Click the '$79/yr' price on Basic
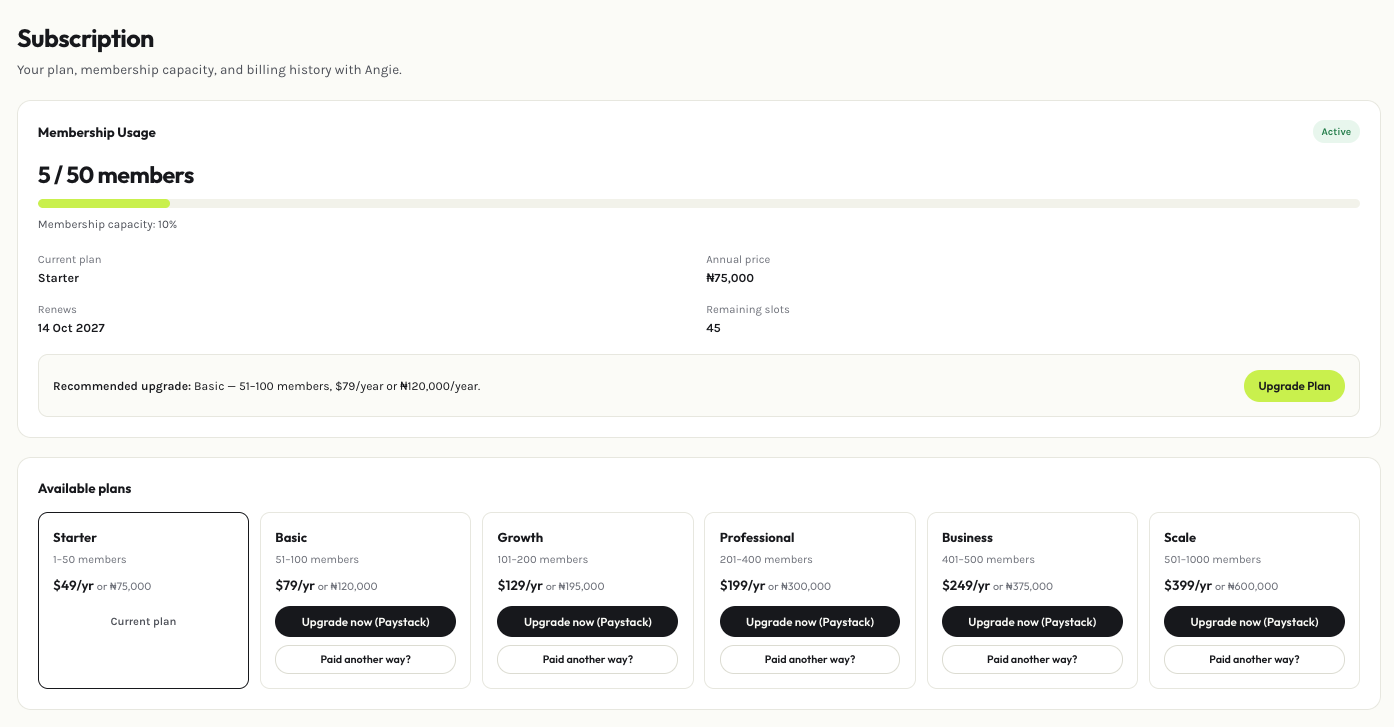The height and width of the screenshot is (727, 1394). coord(295,586)
